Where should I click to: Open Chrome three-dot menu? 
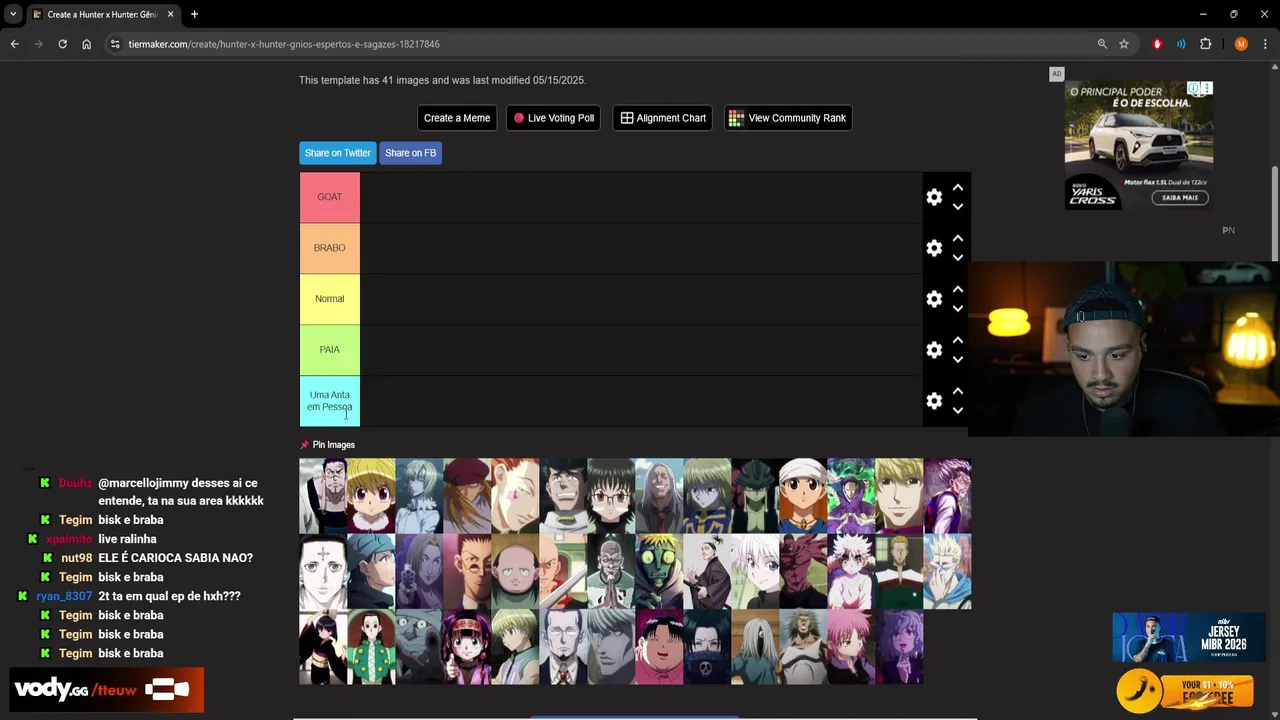[x=1265, y=44]
